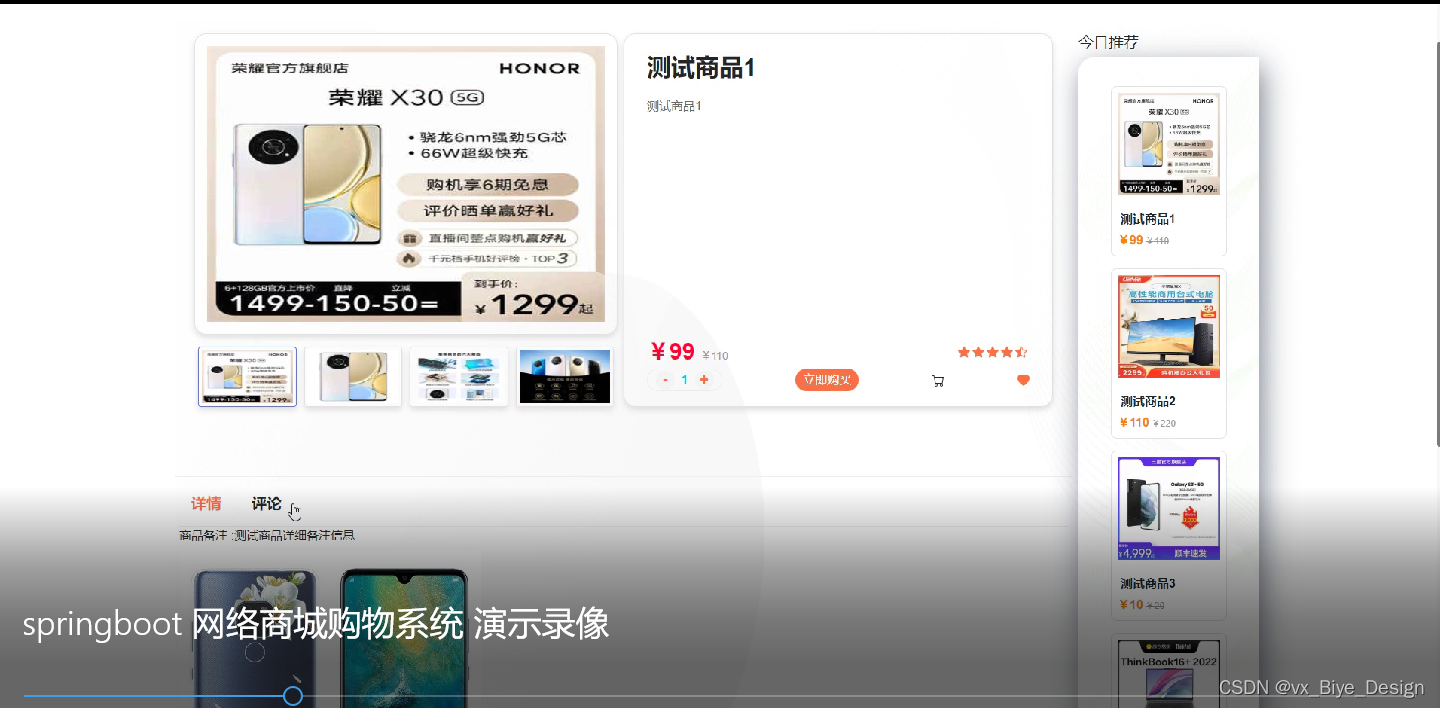The image size is (1440, 708).
Task: Click the quantity value 1 field
Action: click(685, 380)
